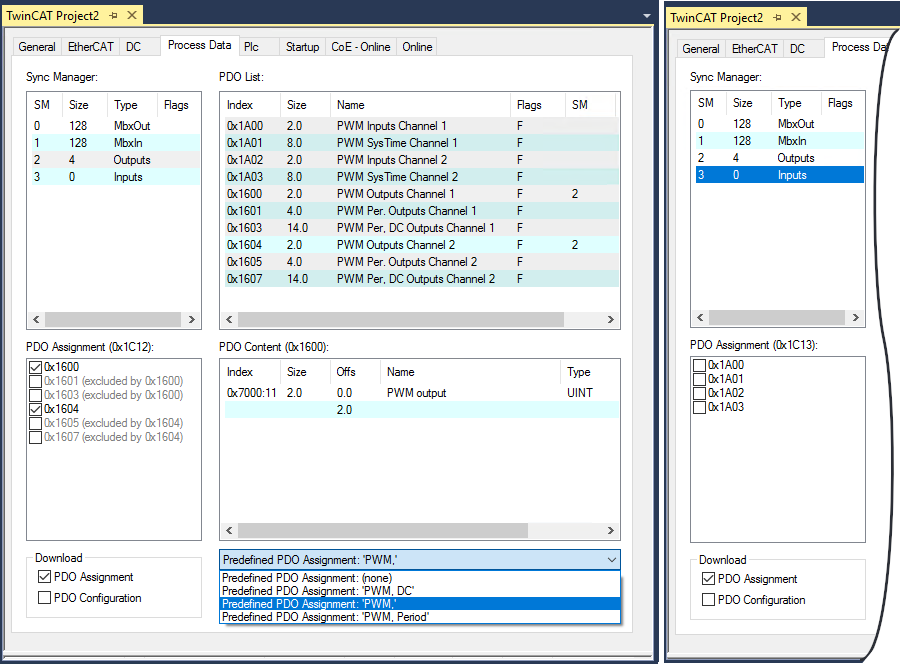Switch to the EtherCAT tab in left window
Image resolution: width=900 pixels, height=664 pixels.
pos(91,47)
